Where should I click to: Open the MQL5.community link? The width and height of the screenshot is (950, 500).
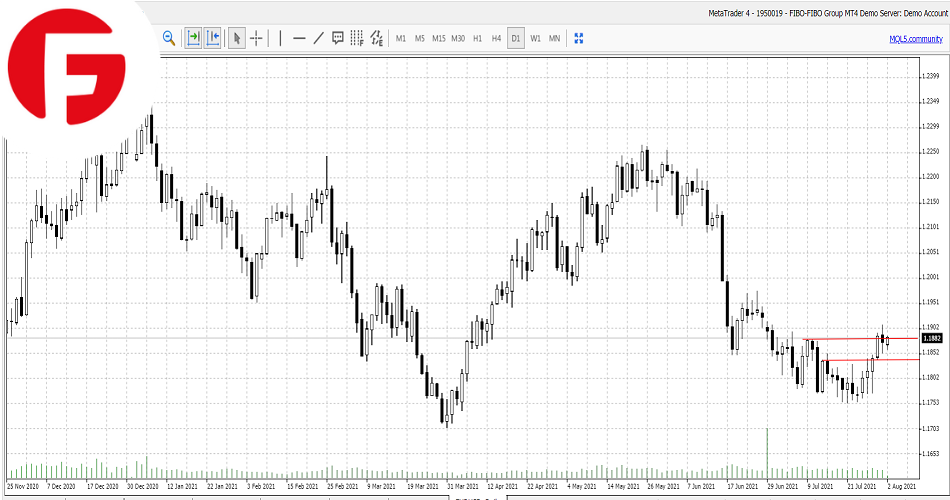[x=915, y=38]
